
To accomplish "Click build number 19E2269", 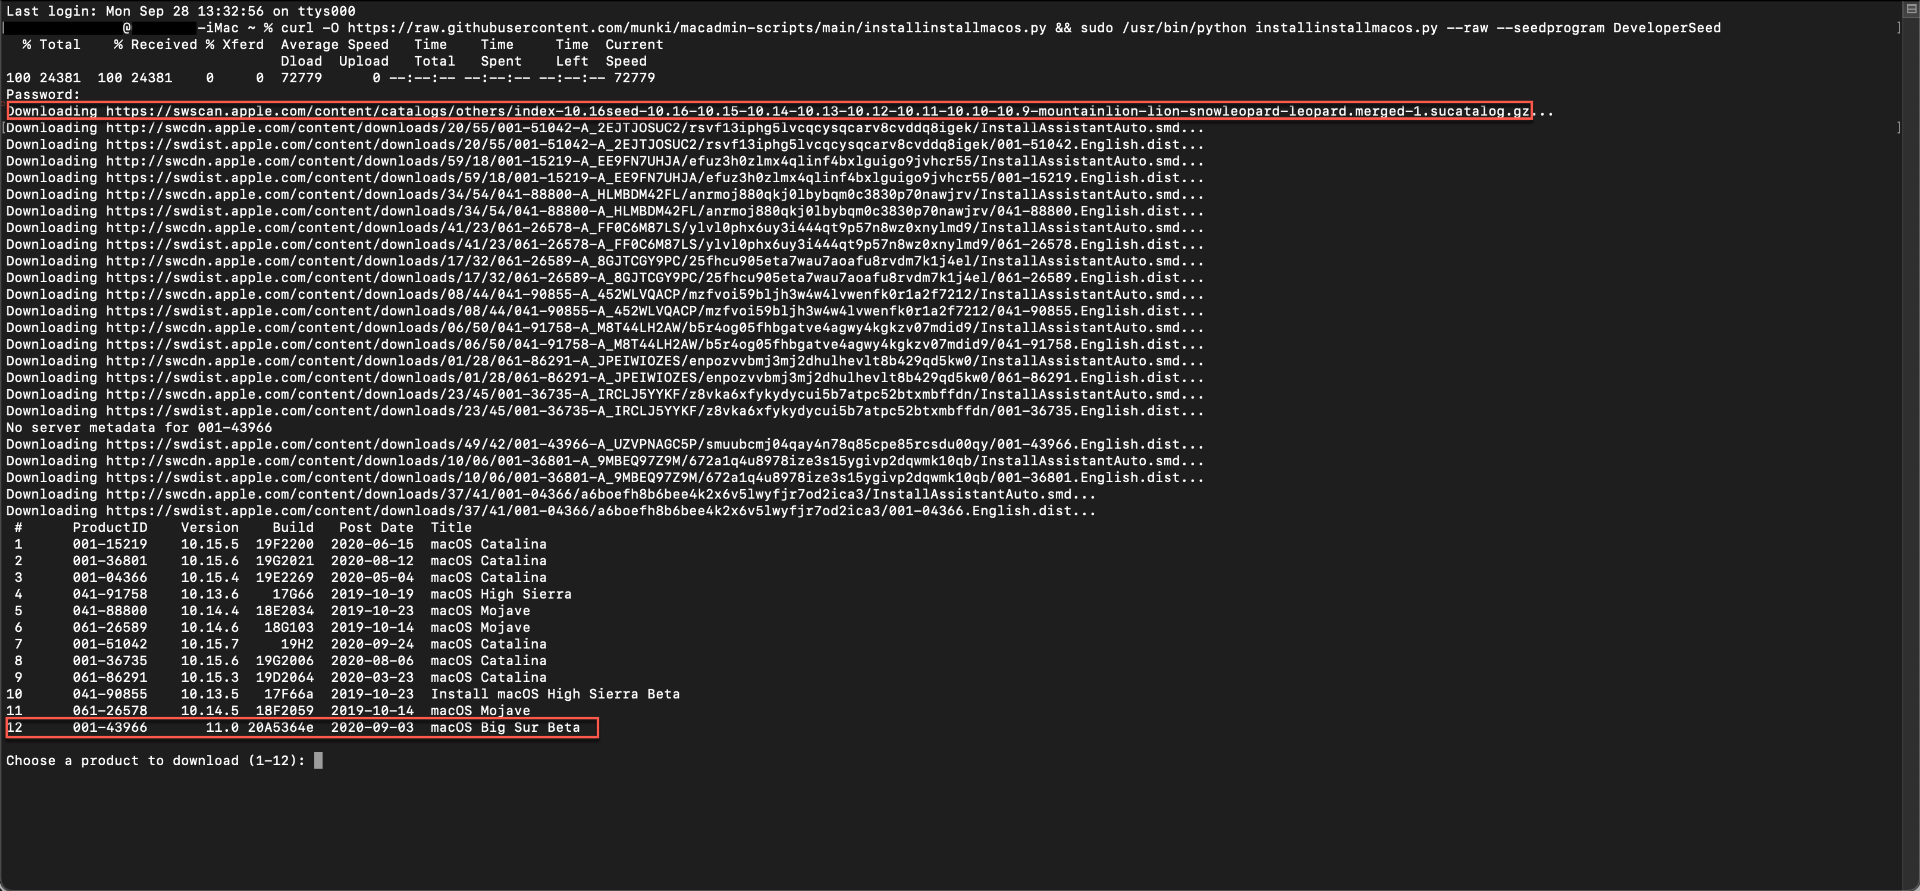I will pos(285,578).
